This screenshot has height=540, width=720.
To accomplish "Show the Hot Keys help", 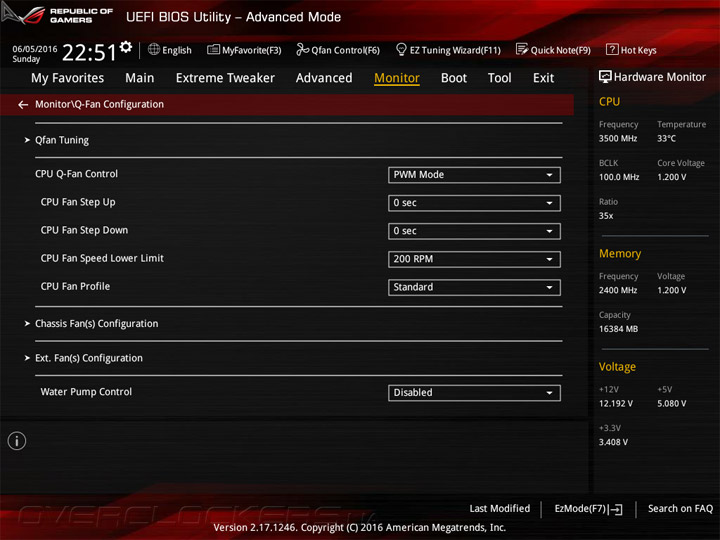I will 631,50.
